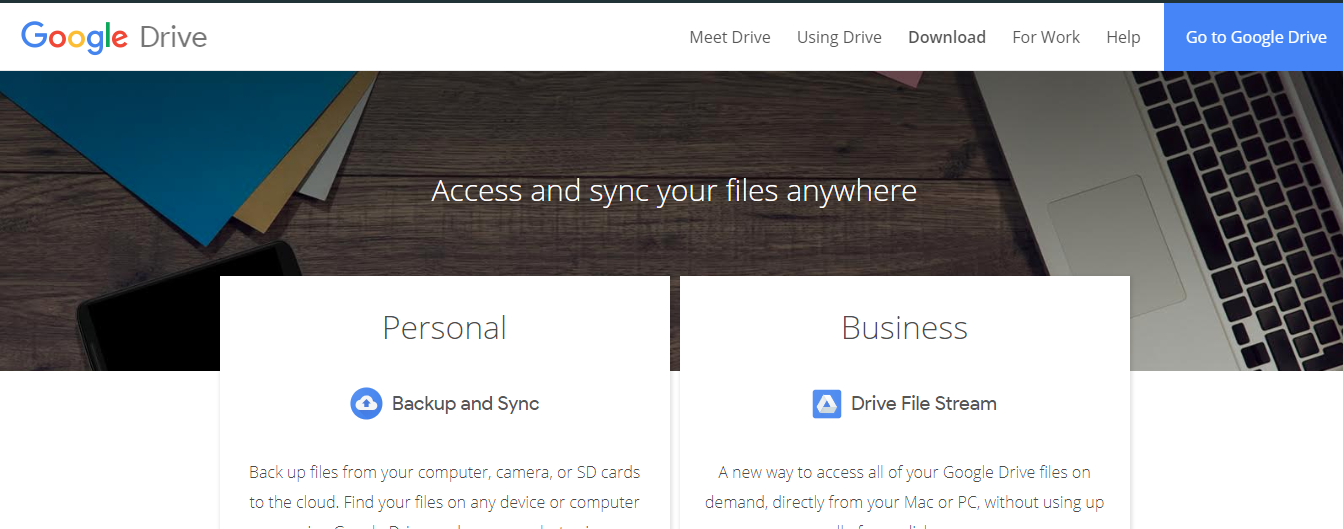Select the Download menu item
1343x529 pixels.
(947, 37)
